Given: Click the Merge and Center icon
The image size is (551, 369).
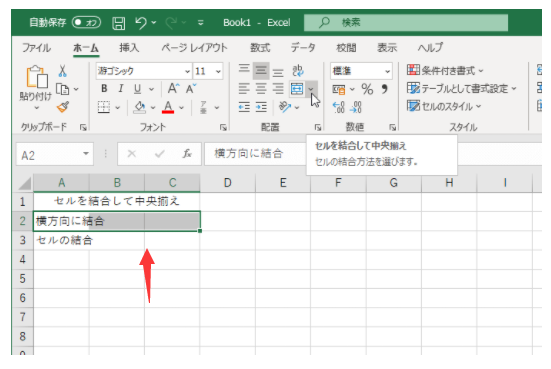Looking at the screenshot, I should 297,89.
